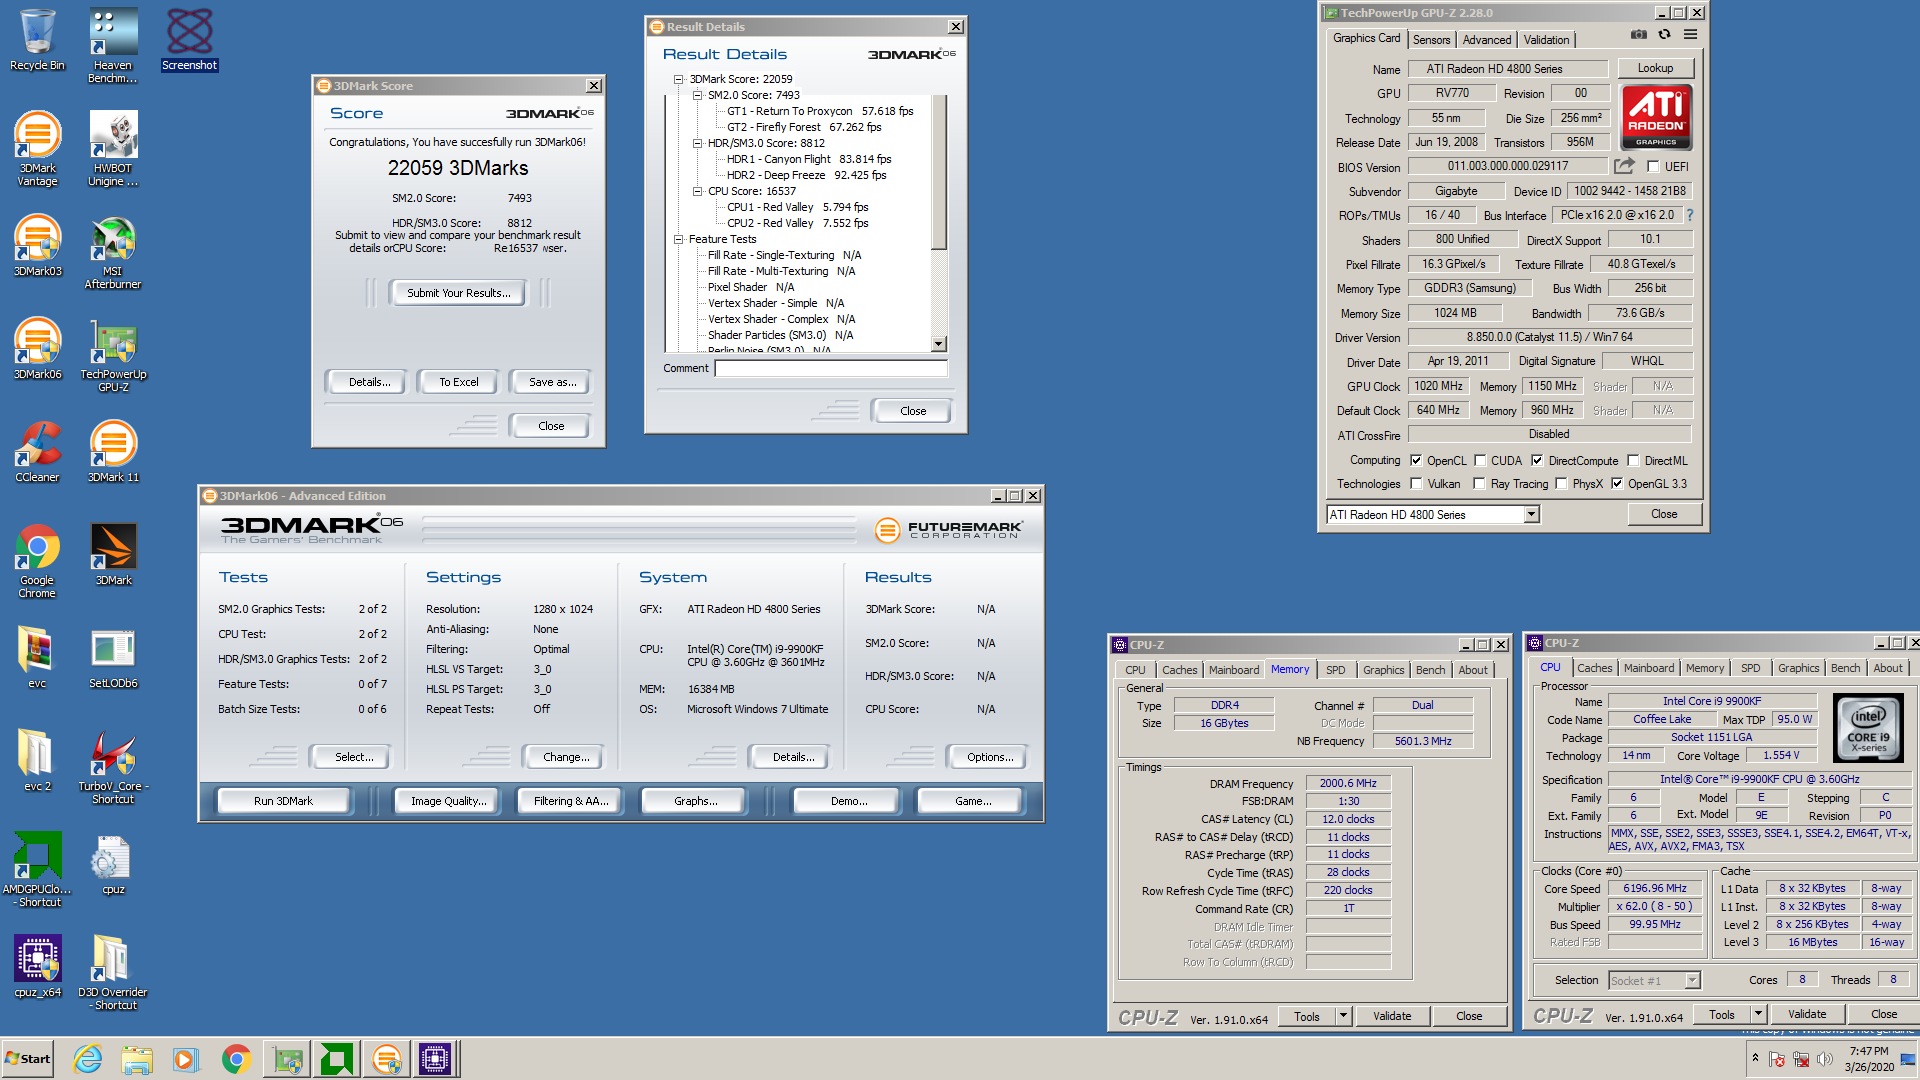Click the Result Details vertical scrollbar
Image resolution: width=1920 pixels, height=1080 pixels.
pyautogui.click(x=938, y=173)
